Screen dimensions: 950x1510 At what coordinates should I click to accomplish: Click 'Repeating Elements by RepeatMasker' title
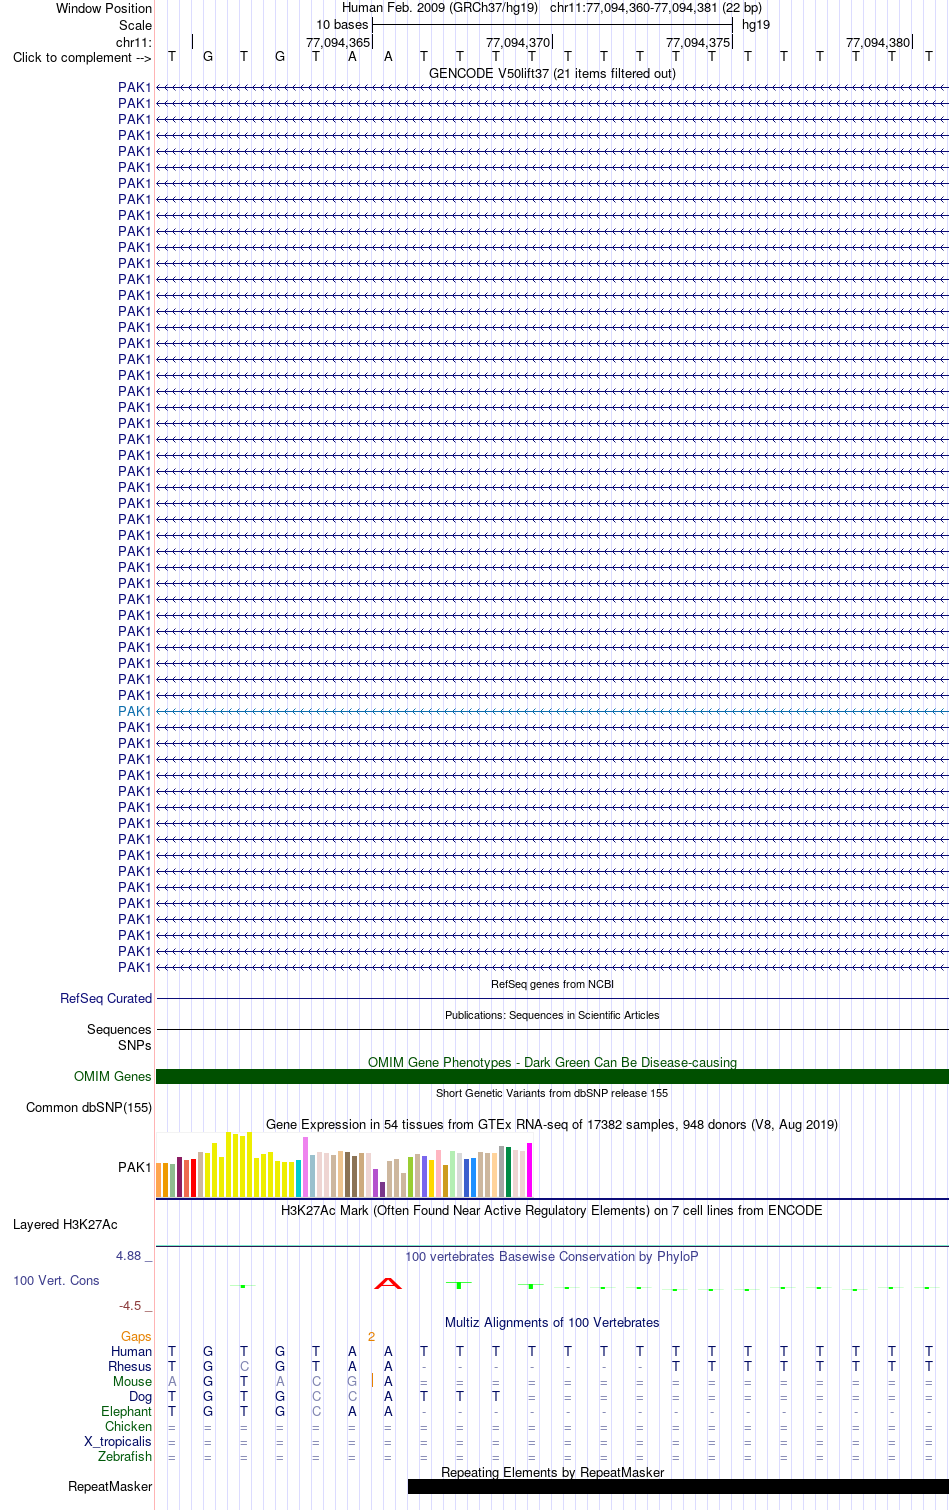coord(552,1472)
